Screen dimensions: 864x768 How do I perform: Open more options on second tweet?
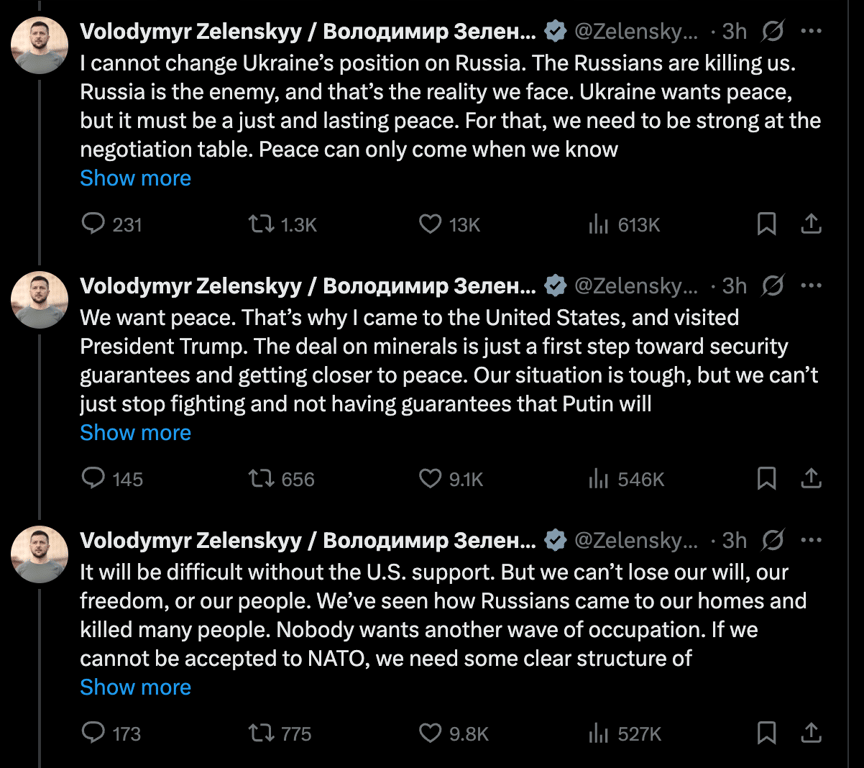[x=812, y=286]
